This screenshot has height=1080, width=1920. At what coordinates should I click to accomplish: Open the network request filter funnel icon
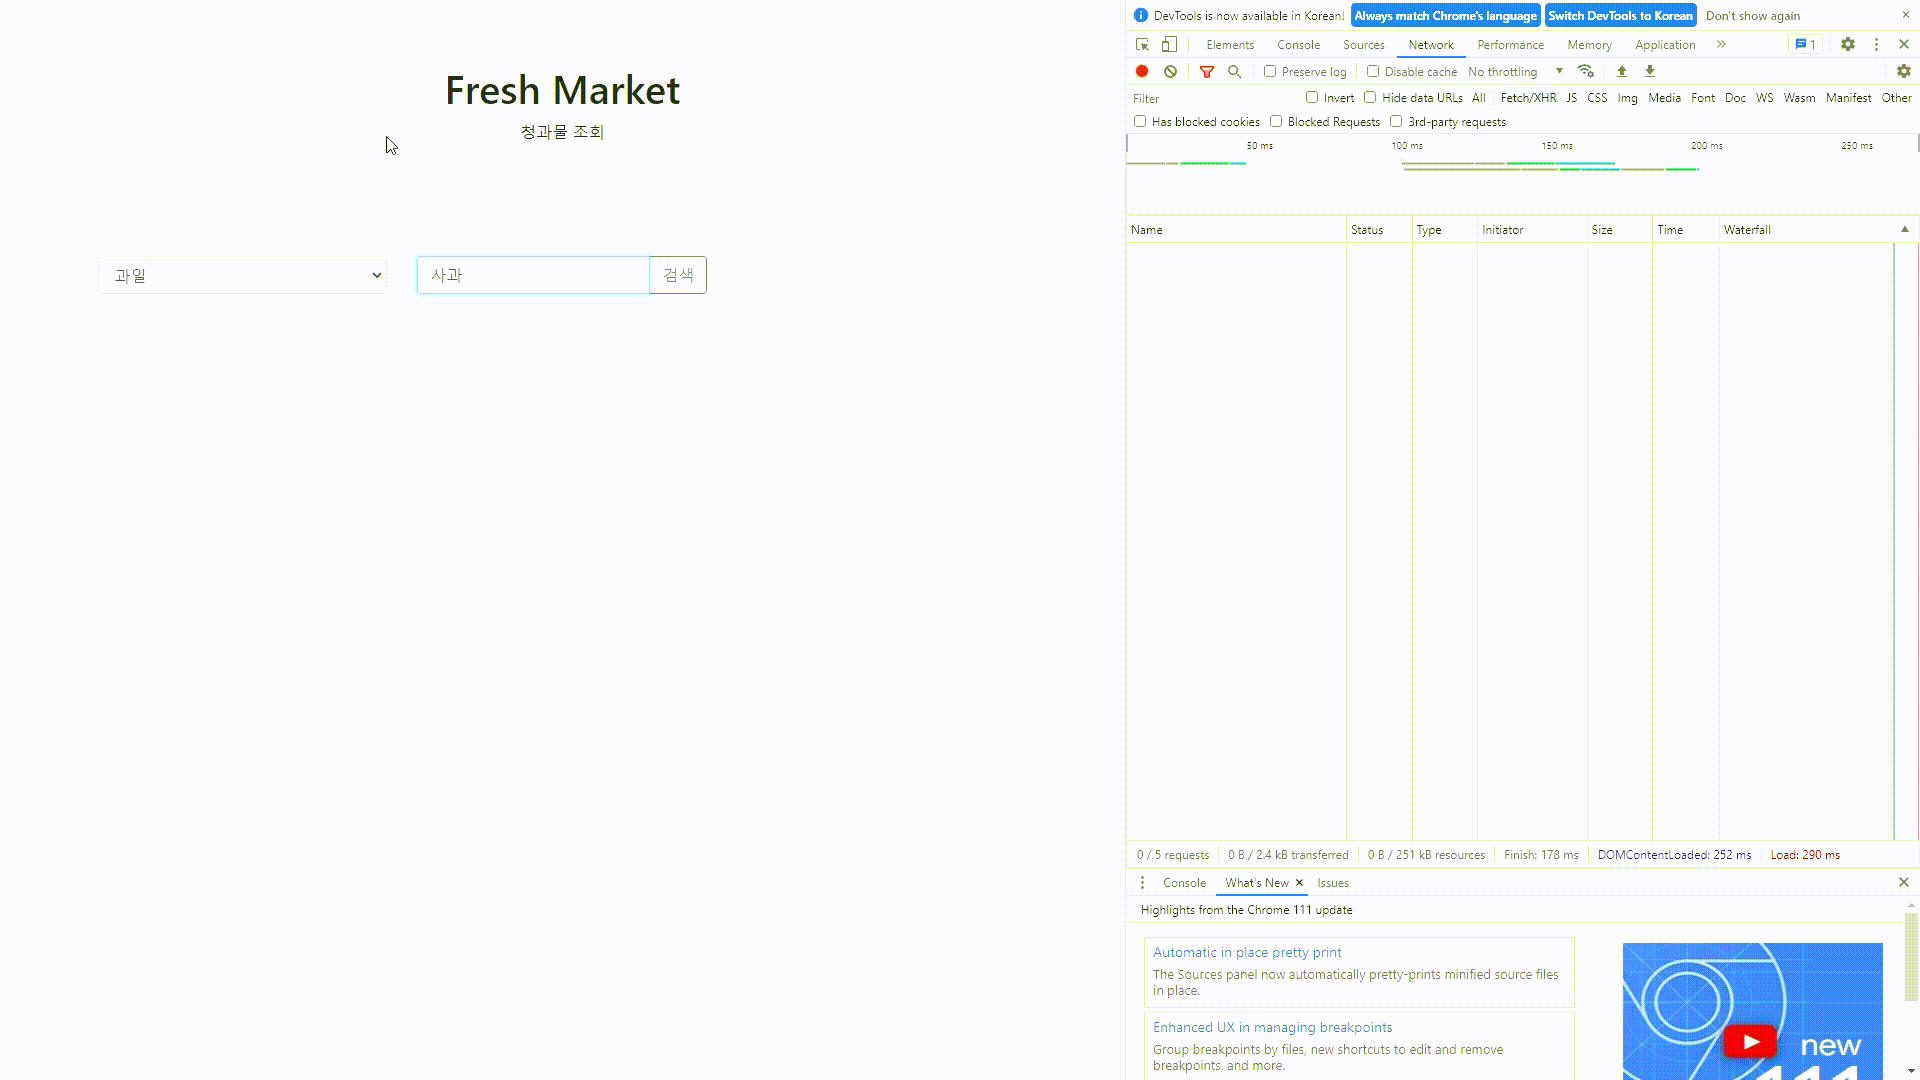tap(1207, 71)
